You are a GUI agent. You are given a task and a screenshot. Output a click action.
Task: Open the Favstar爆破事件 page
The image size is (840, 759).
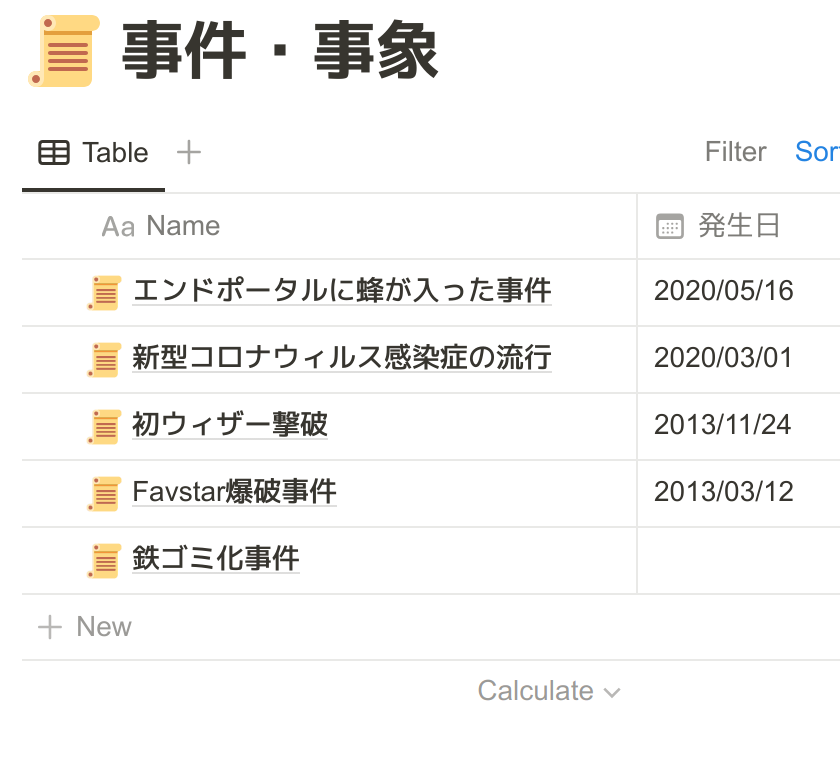tap(234, 492)
